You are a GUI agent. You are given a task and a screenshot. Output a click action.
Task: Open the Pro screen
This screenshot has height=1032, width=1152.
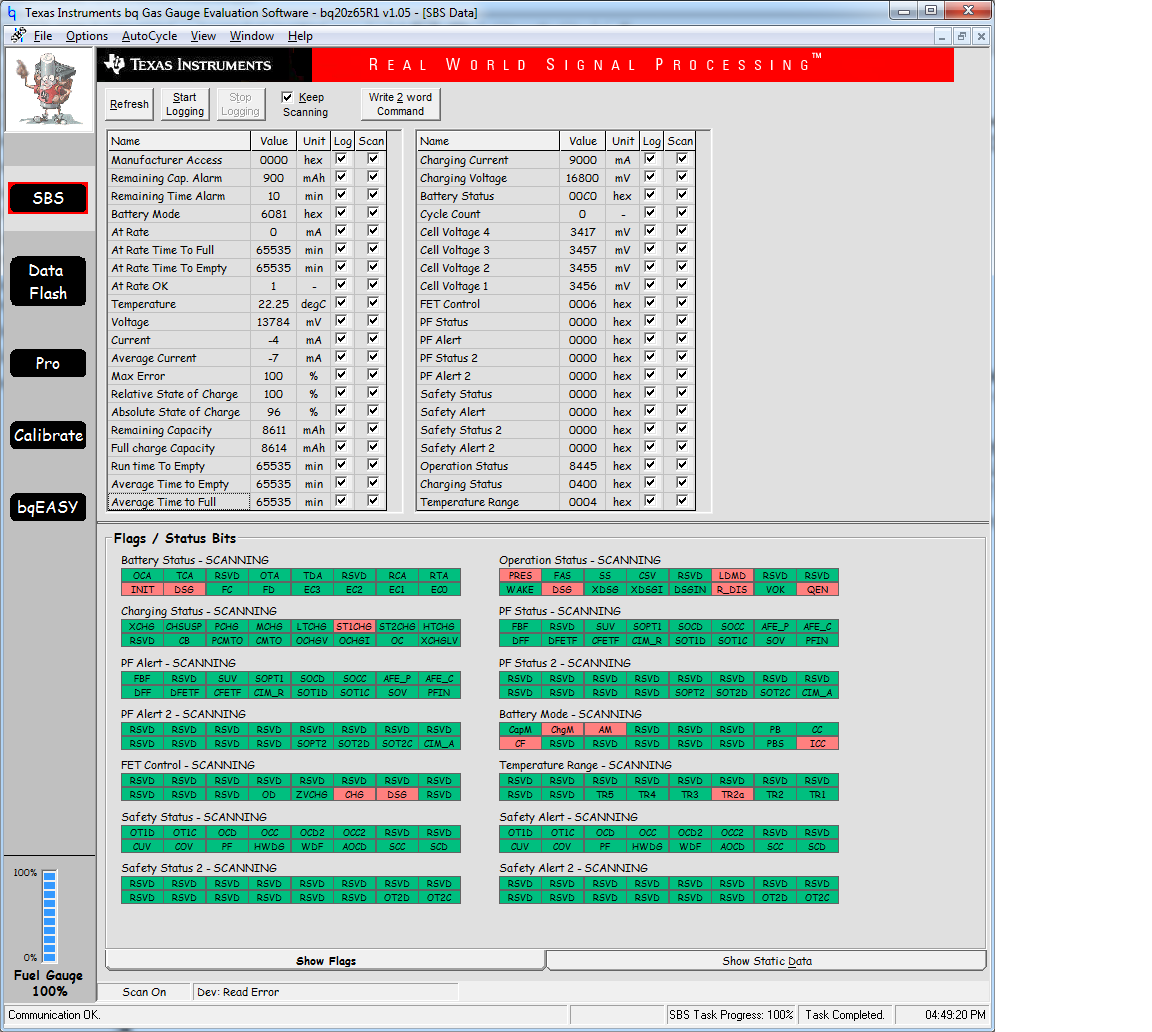coord(48,364)
